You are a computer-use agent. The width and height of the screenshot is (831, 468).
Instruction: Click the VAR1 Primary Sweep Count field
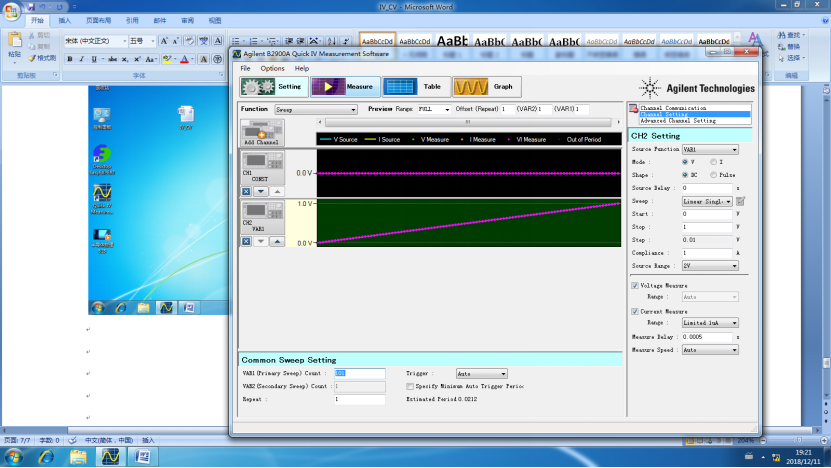[360, 374]
